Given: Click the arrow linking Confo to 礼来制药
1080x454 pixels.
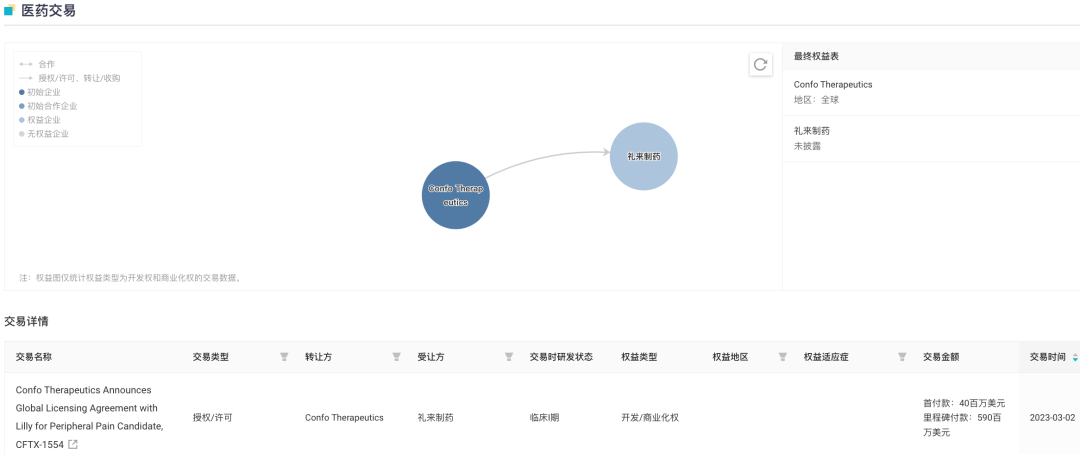Looking at the screenshot, I should (x=548, y=157).
